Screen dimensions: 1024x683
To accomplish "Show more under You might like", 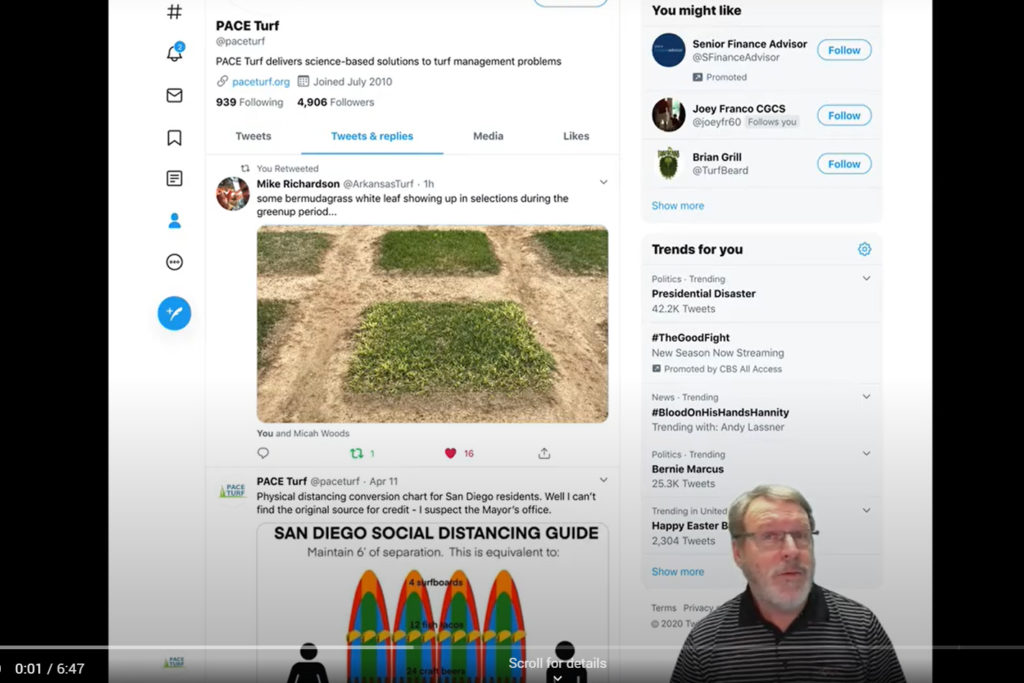I will tap(678, 206).
